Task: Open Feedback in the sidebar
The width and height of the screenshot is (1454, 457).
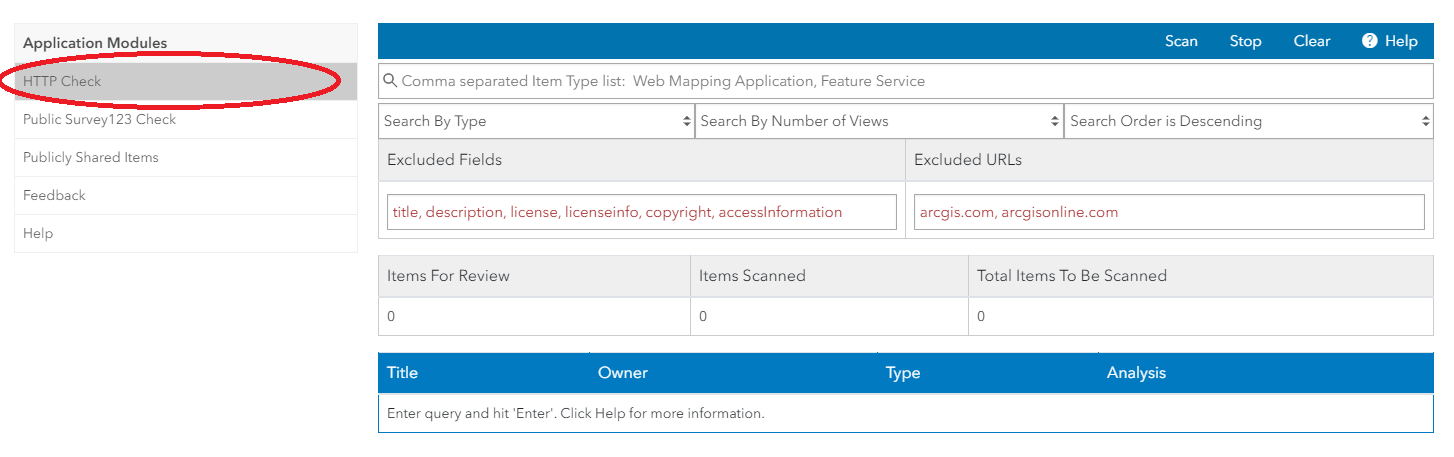Action: [186, 195]
